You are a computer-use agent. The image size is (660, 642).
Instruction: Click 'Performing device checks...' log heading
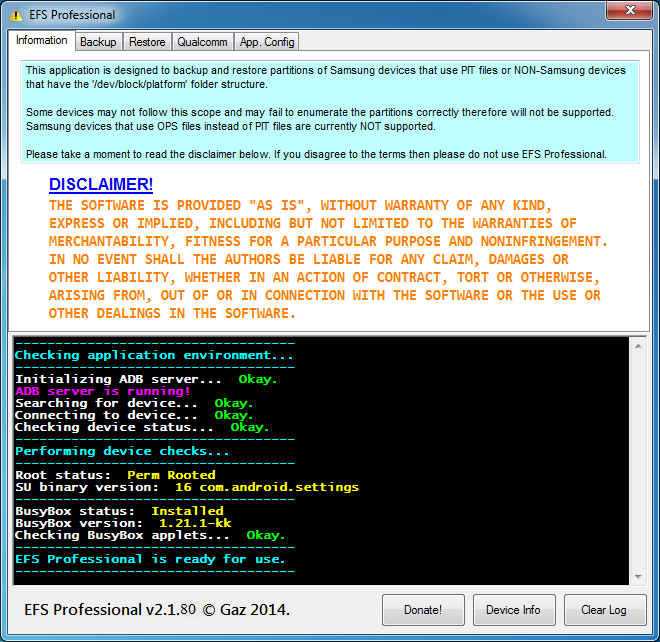(122, 451)
